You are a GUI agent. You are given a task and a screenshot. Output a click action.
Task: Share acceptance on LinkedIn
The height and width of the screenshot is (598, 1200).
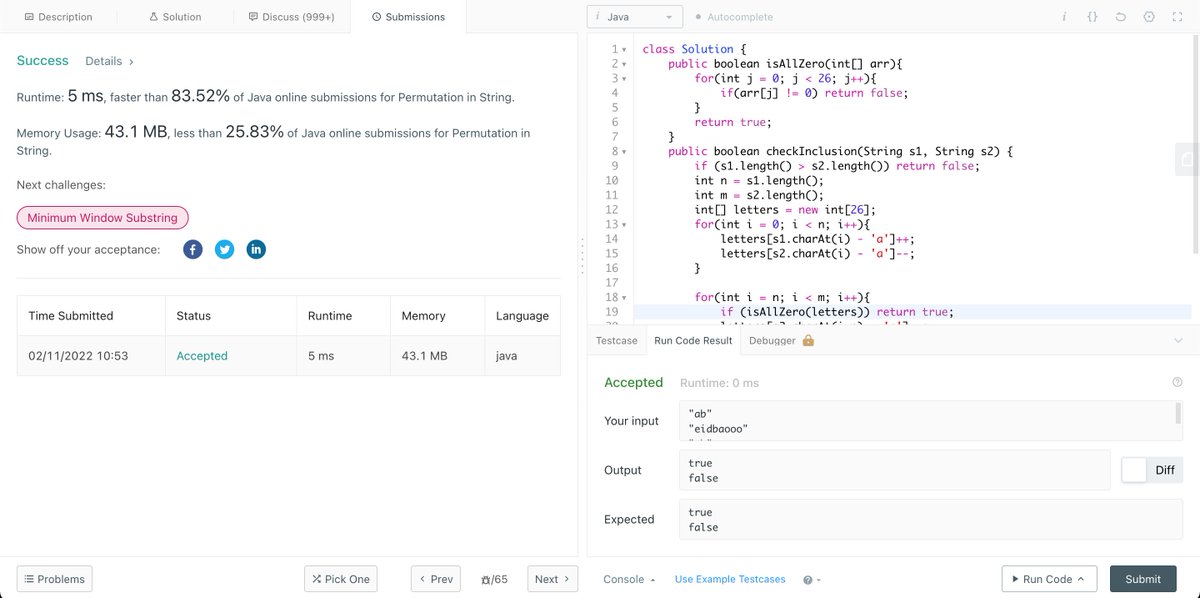pyautogui.click(x=256, y=249)
